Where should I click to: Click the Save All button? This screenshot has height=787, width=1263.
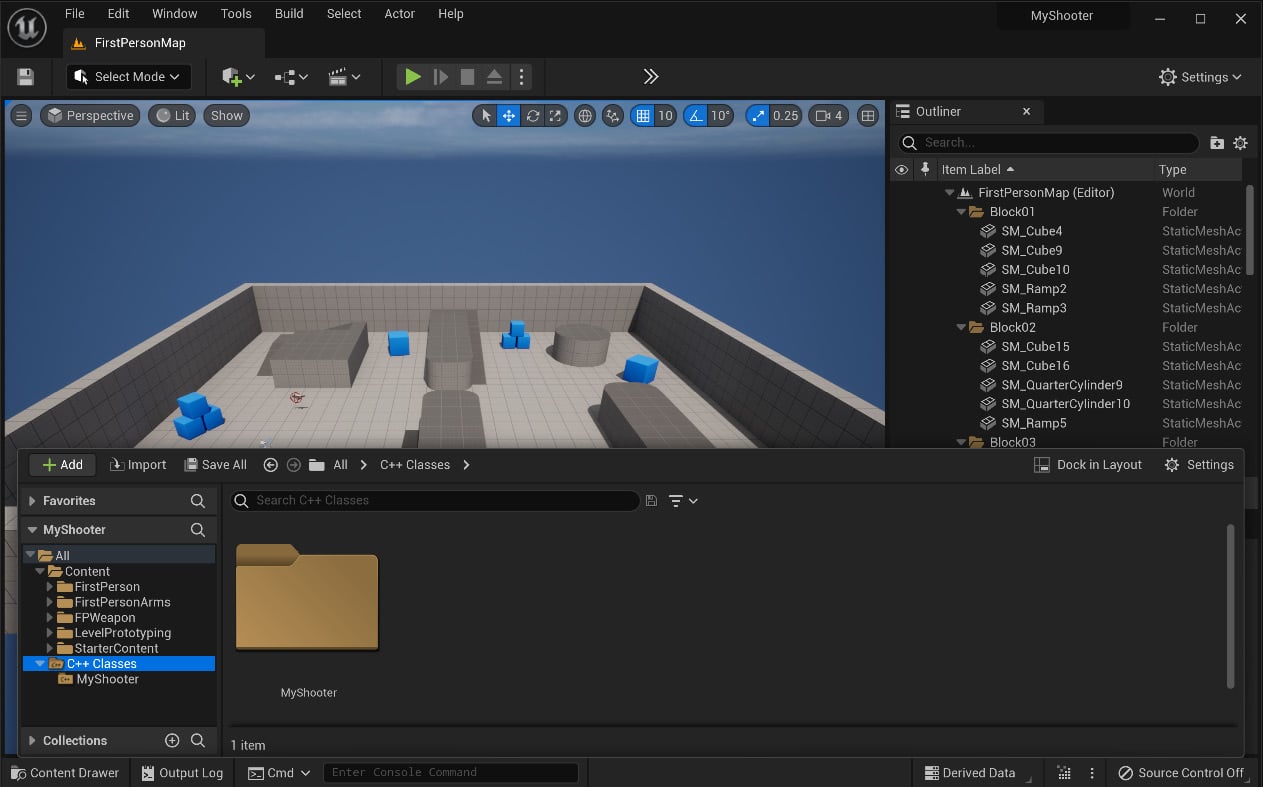click(x=215, y=465)
